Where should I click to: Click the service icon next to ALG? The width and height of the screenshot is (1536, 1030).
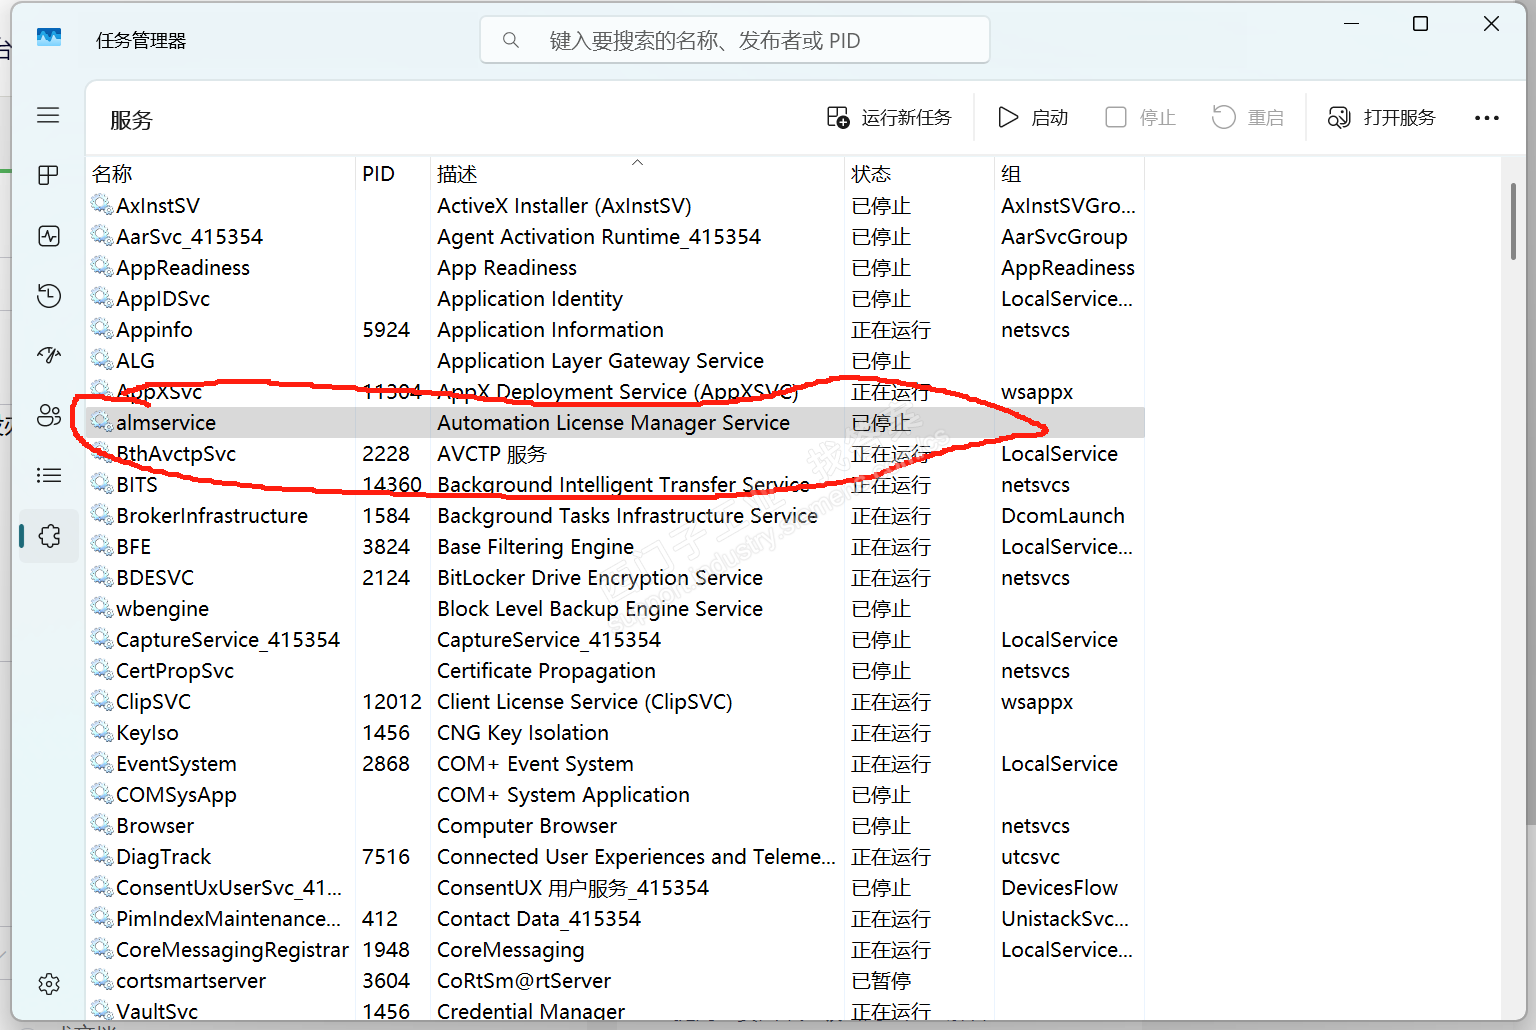coord(101,360)
